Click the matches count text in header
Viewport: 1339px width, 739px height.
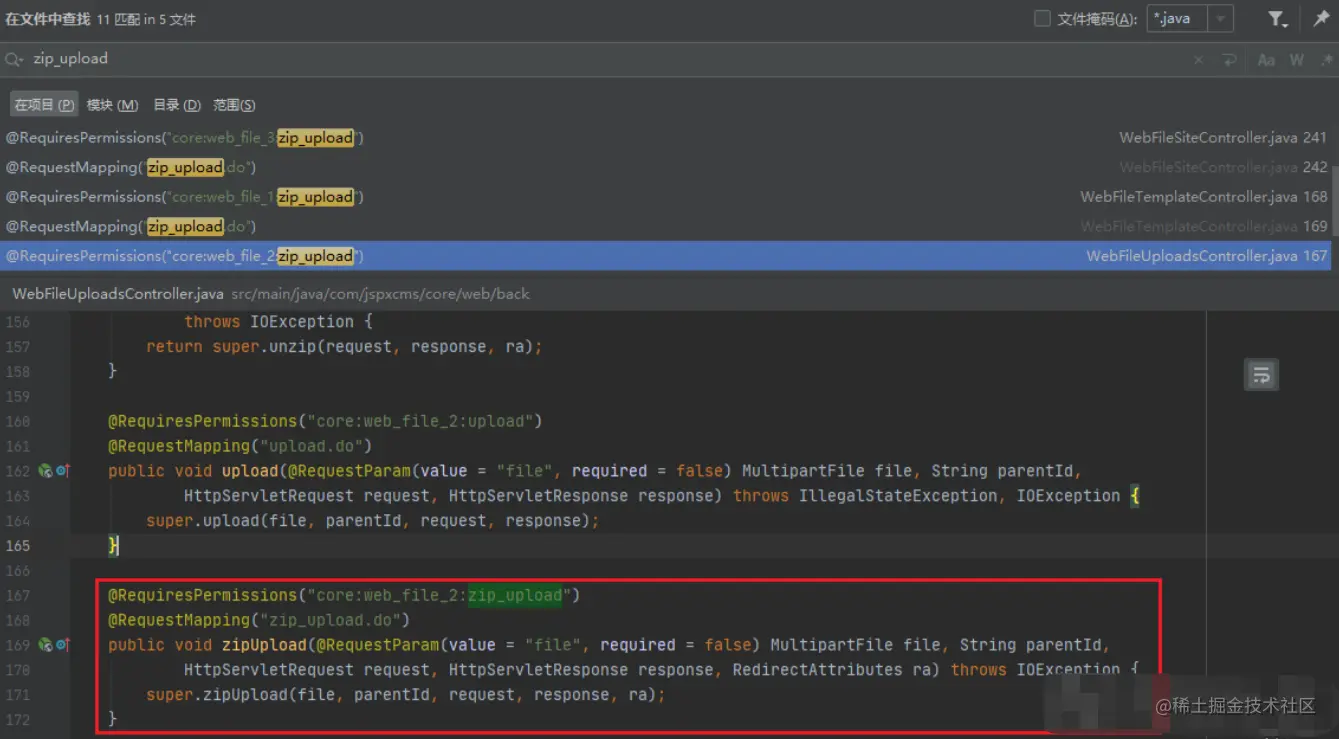(146, 19)
